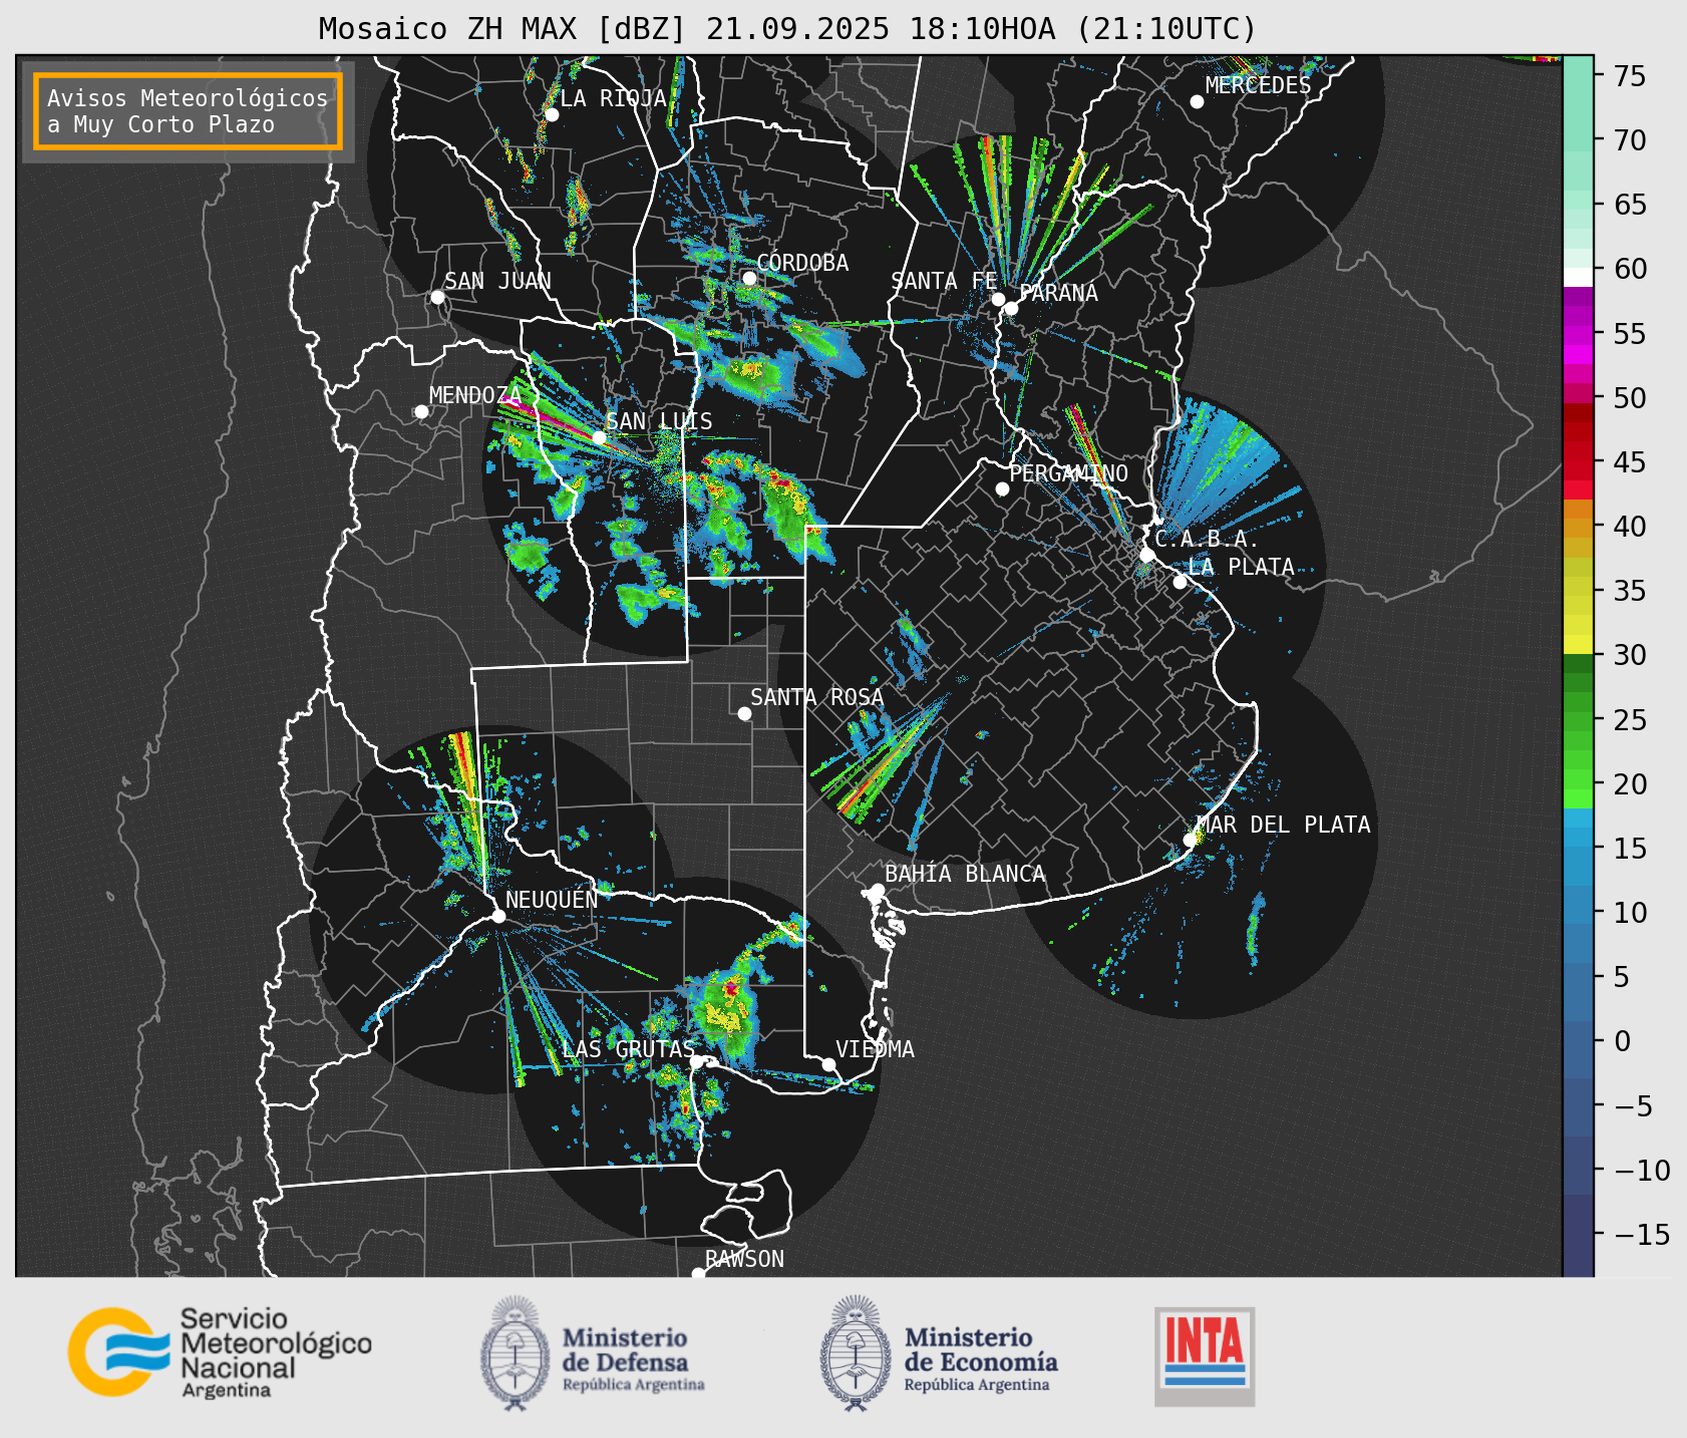This screenshot has width=1687, height=1438.
Task: Click the Mercedes city marker dot
Action: (1196, 102)
